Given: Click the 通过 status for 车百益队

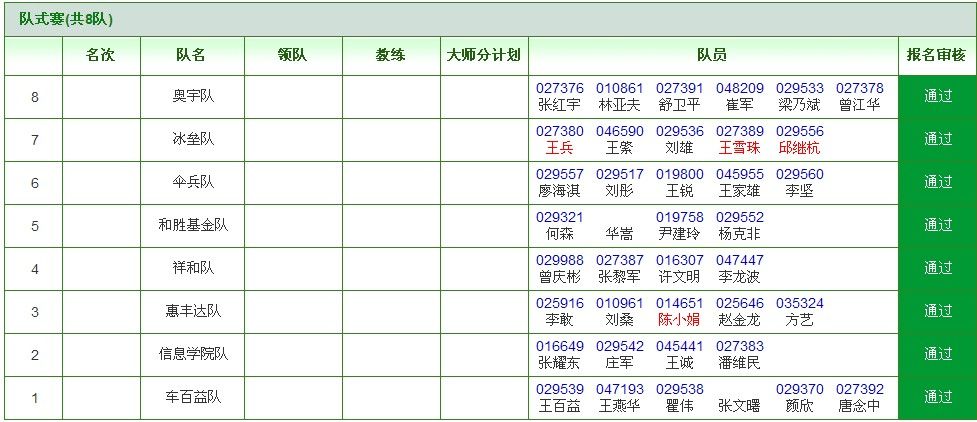Looking at the screenshot, I should (x=938, y=398).
